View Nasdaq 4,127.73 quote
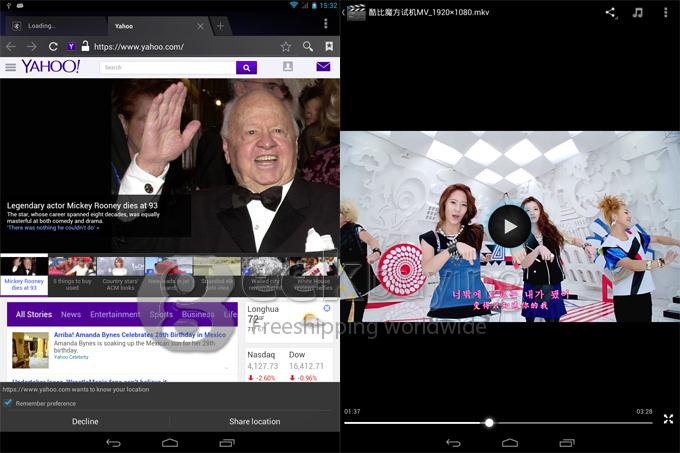Image resolution: width=680 pixels, height=453 pixels. pos(263,366)
